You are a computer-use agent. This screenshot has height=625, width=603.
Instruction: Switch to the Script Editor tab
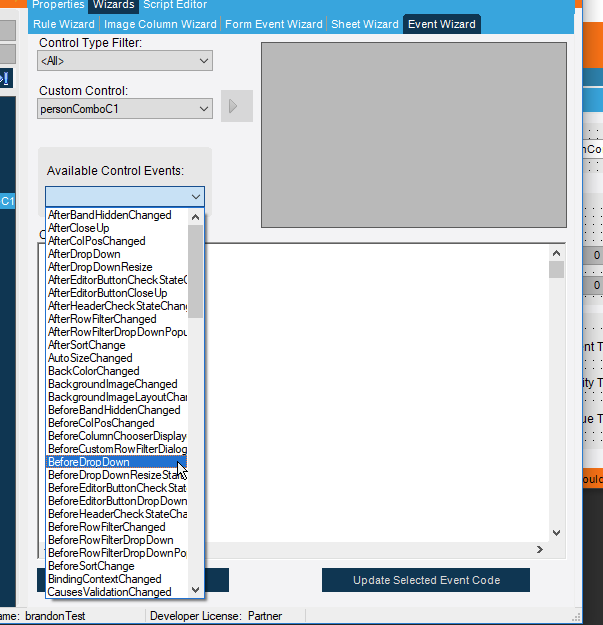pyautogui.click(x=175, y=5)
